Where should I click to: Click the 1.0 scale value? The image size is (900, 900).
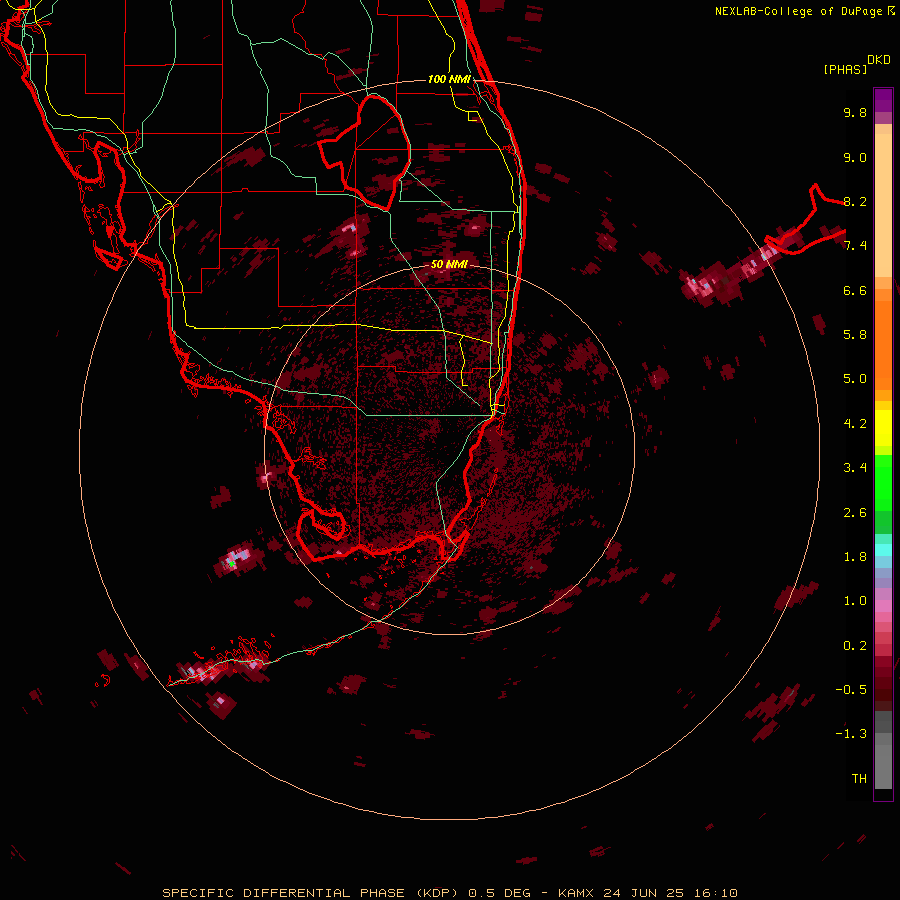[x=855, y=601]
